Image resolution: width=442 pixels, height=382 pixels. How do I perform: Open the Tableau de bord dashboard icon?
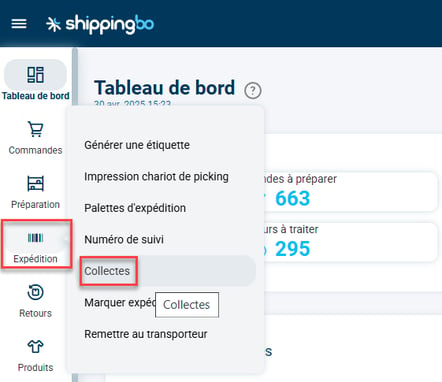[x=35, y=75]
